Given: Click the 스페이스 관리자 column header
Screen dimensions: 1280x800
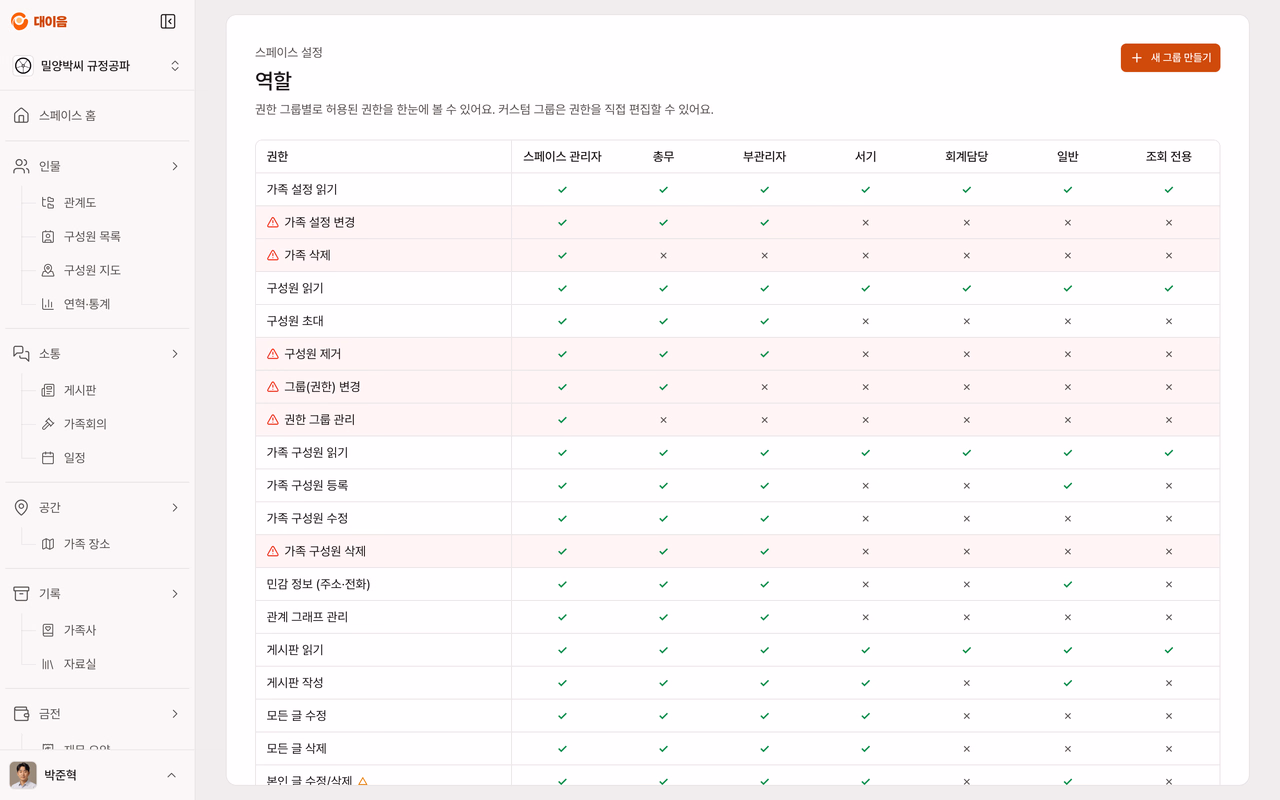Looking at the screenshot, I should tap(562, 156).
